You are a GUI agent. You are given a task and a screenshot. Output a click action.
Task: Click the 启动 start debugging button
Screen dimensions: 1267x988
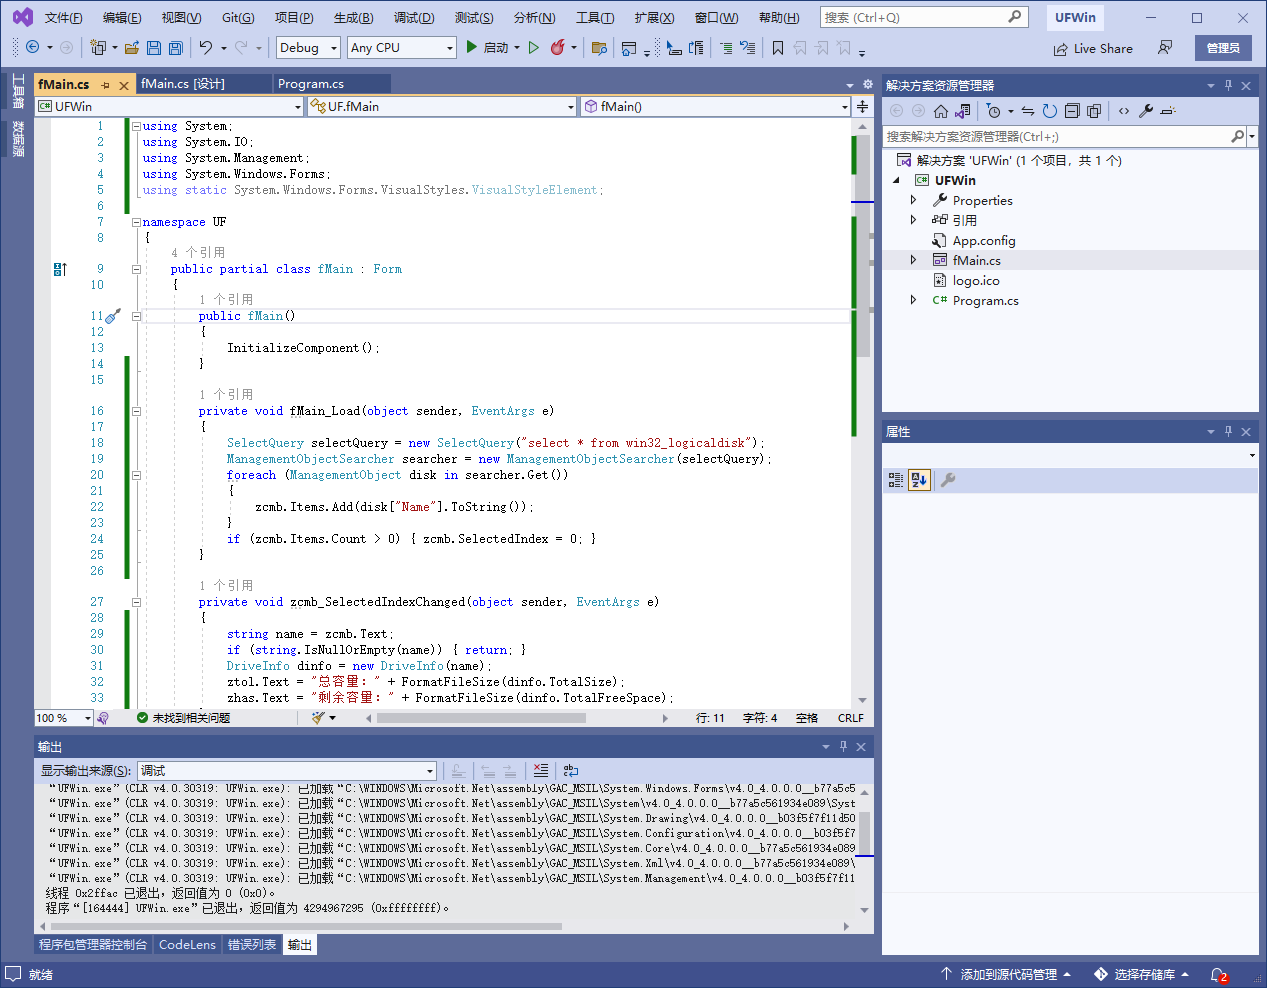point(488,47)
